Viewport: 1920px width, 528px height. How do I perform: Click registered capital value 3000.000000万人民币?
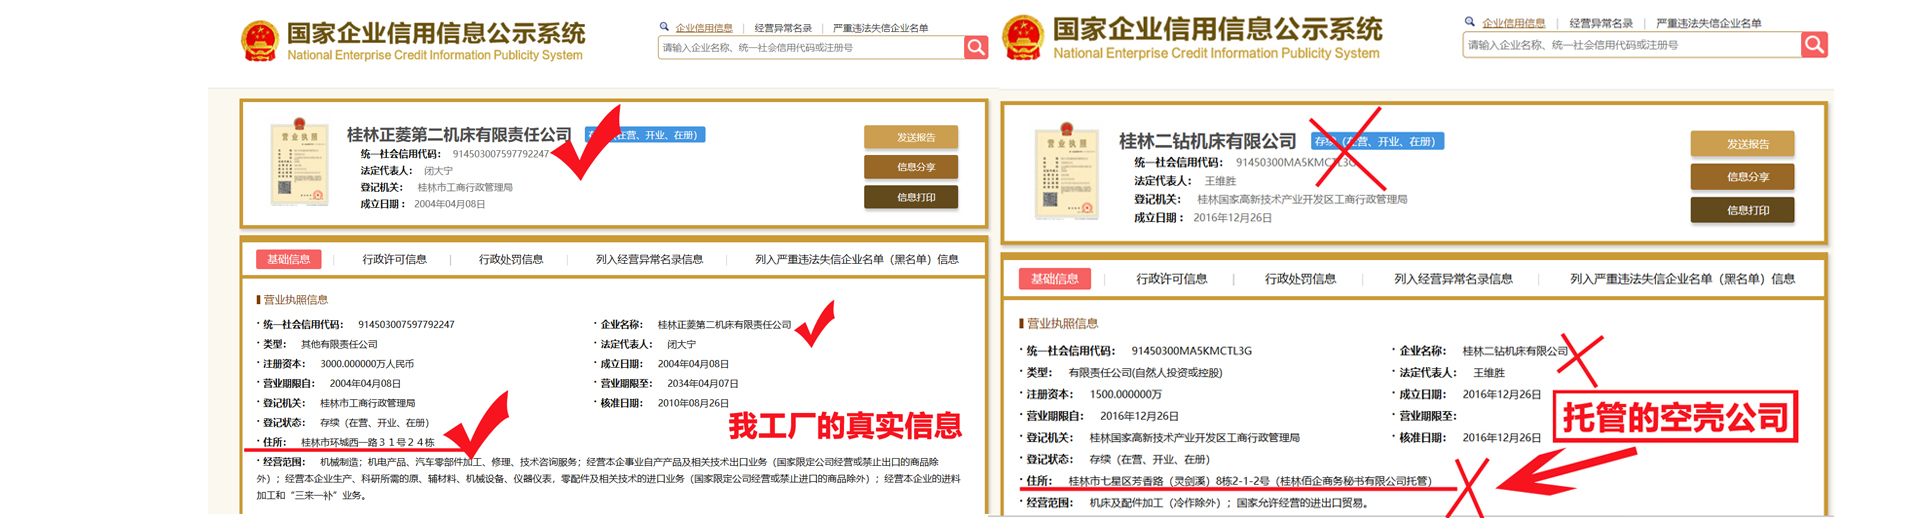pos(367,364)
